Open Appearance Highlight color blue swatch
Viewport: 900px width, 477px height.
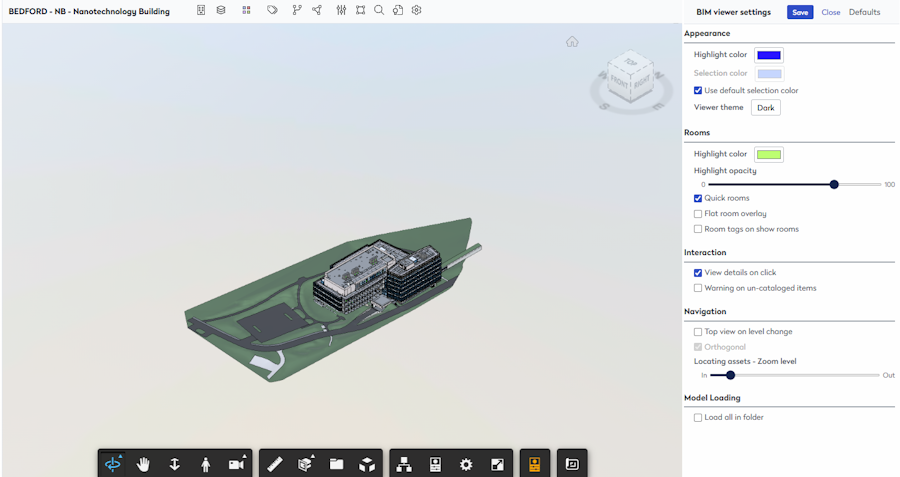[x=769, y=55]
